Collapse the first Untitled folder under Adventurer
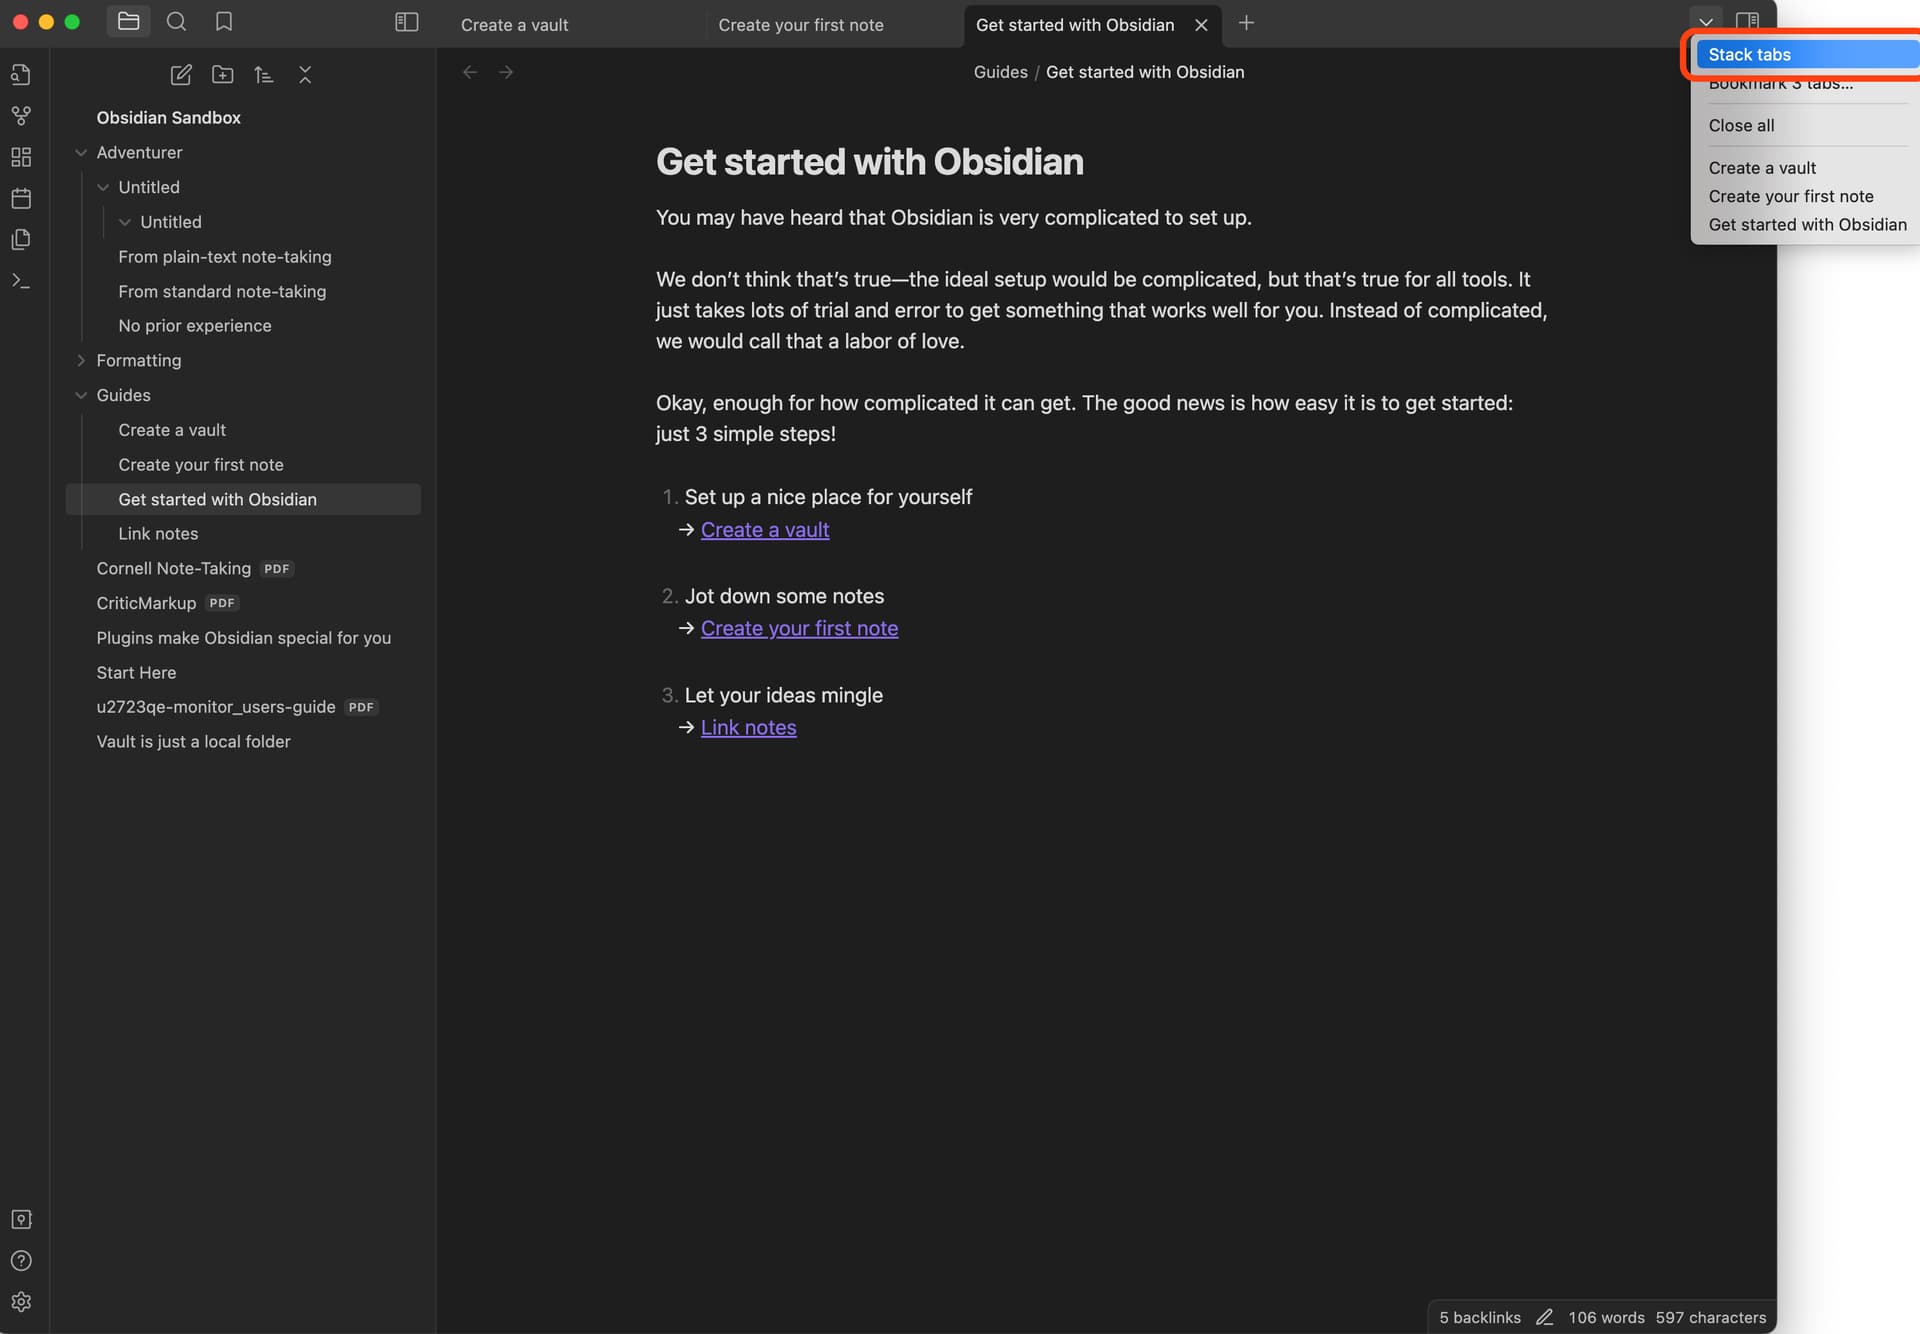Screen dimensions: 1920x1334 click(x=103, y=187)
